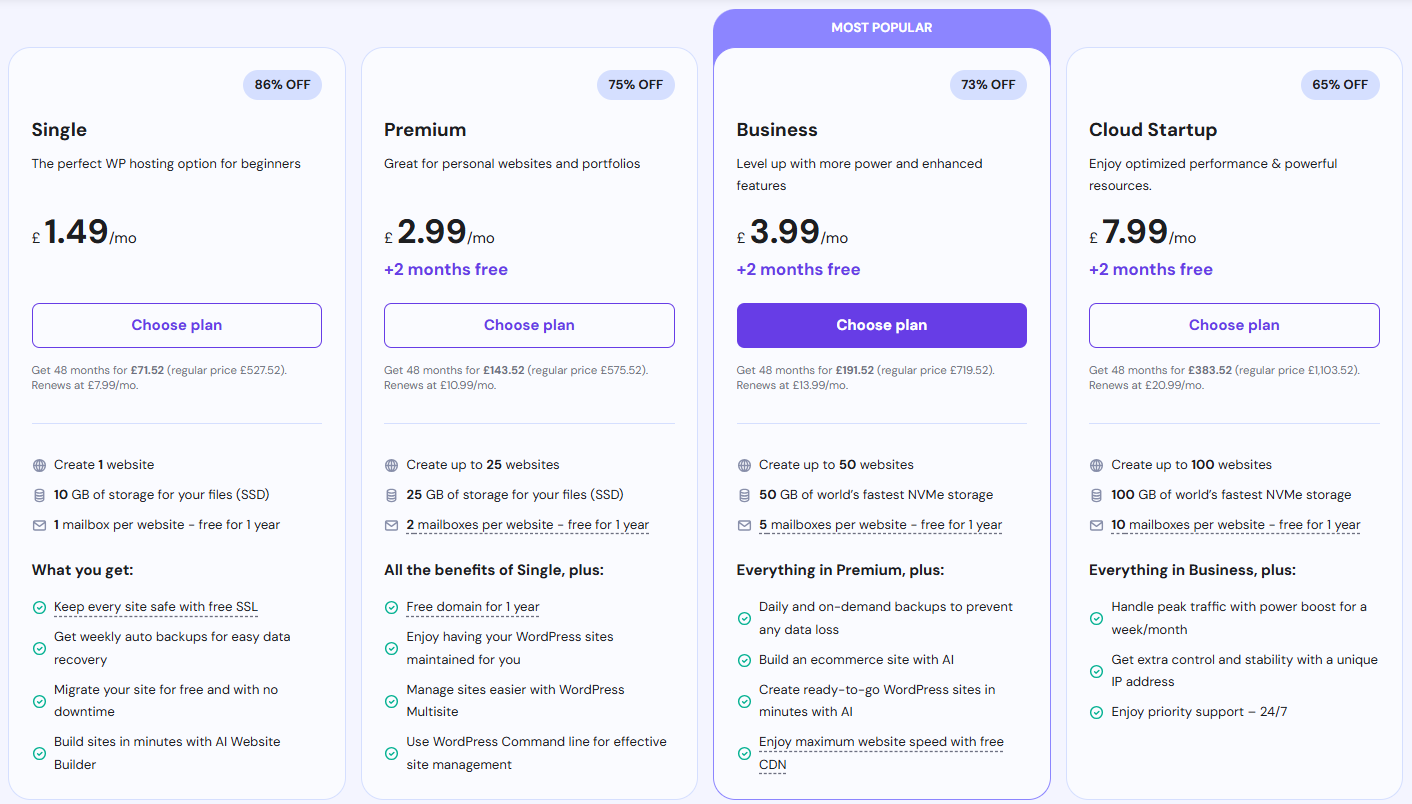Image resolution: width=1412 pixels, height=804 pixels.
Task: Click 10 mailboxes per website link
Action: 1235,525
